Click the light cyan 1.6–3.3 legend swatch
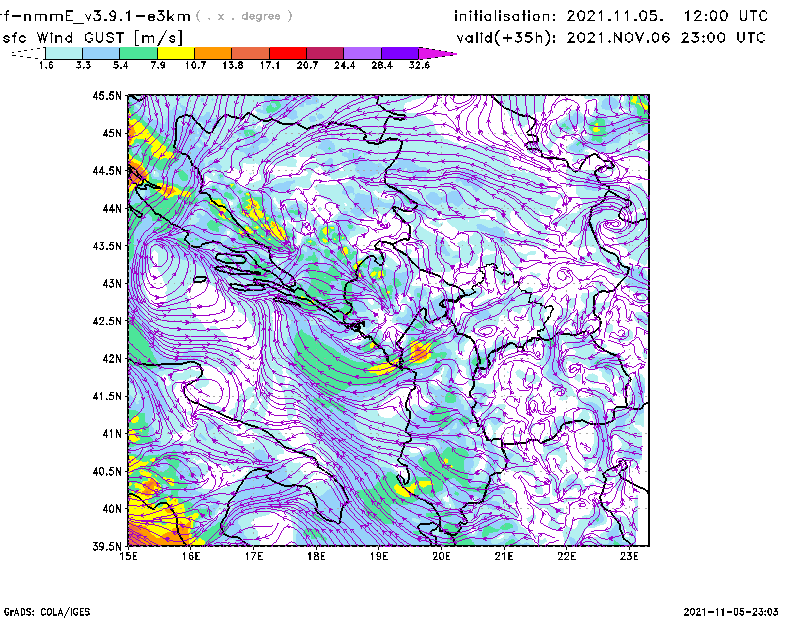The height and width of the screenshot is (618, 800). click(x=64, y=53)
